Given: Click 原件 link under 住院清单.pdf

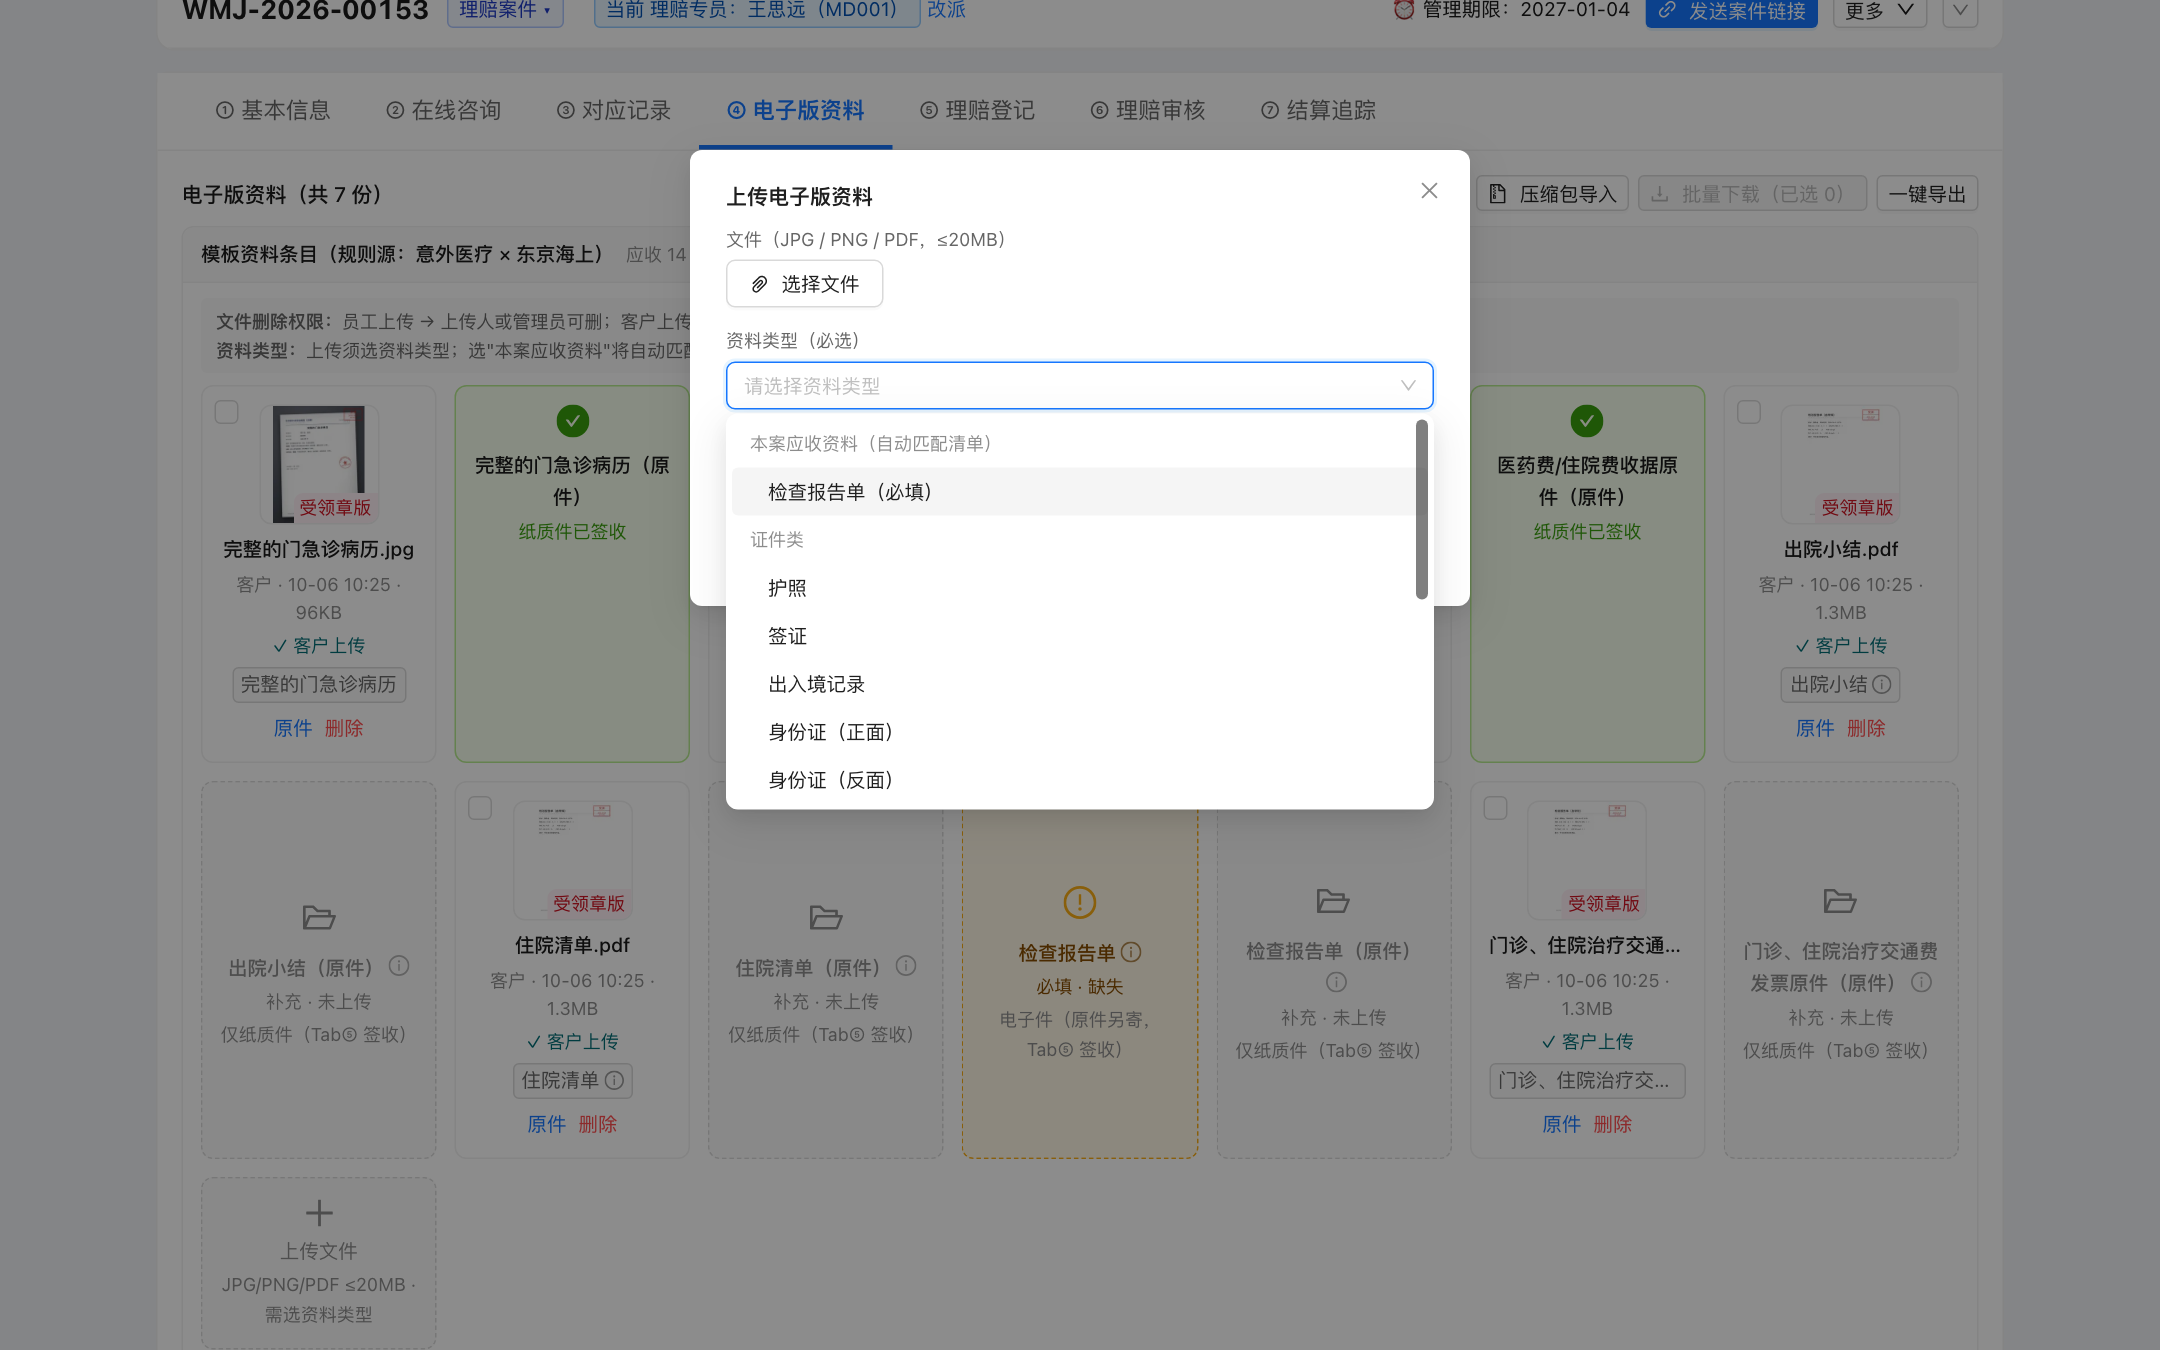Looking at the screenshot, I should coord(546,1124).
